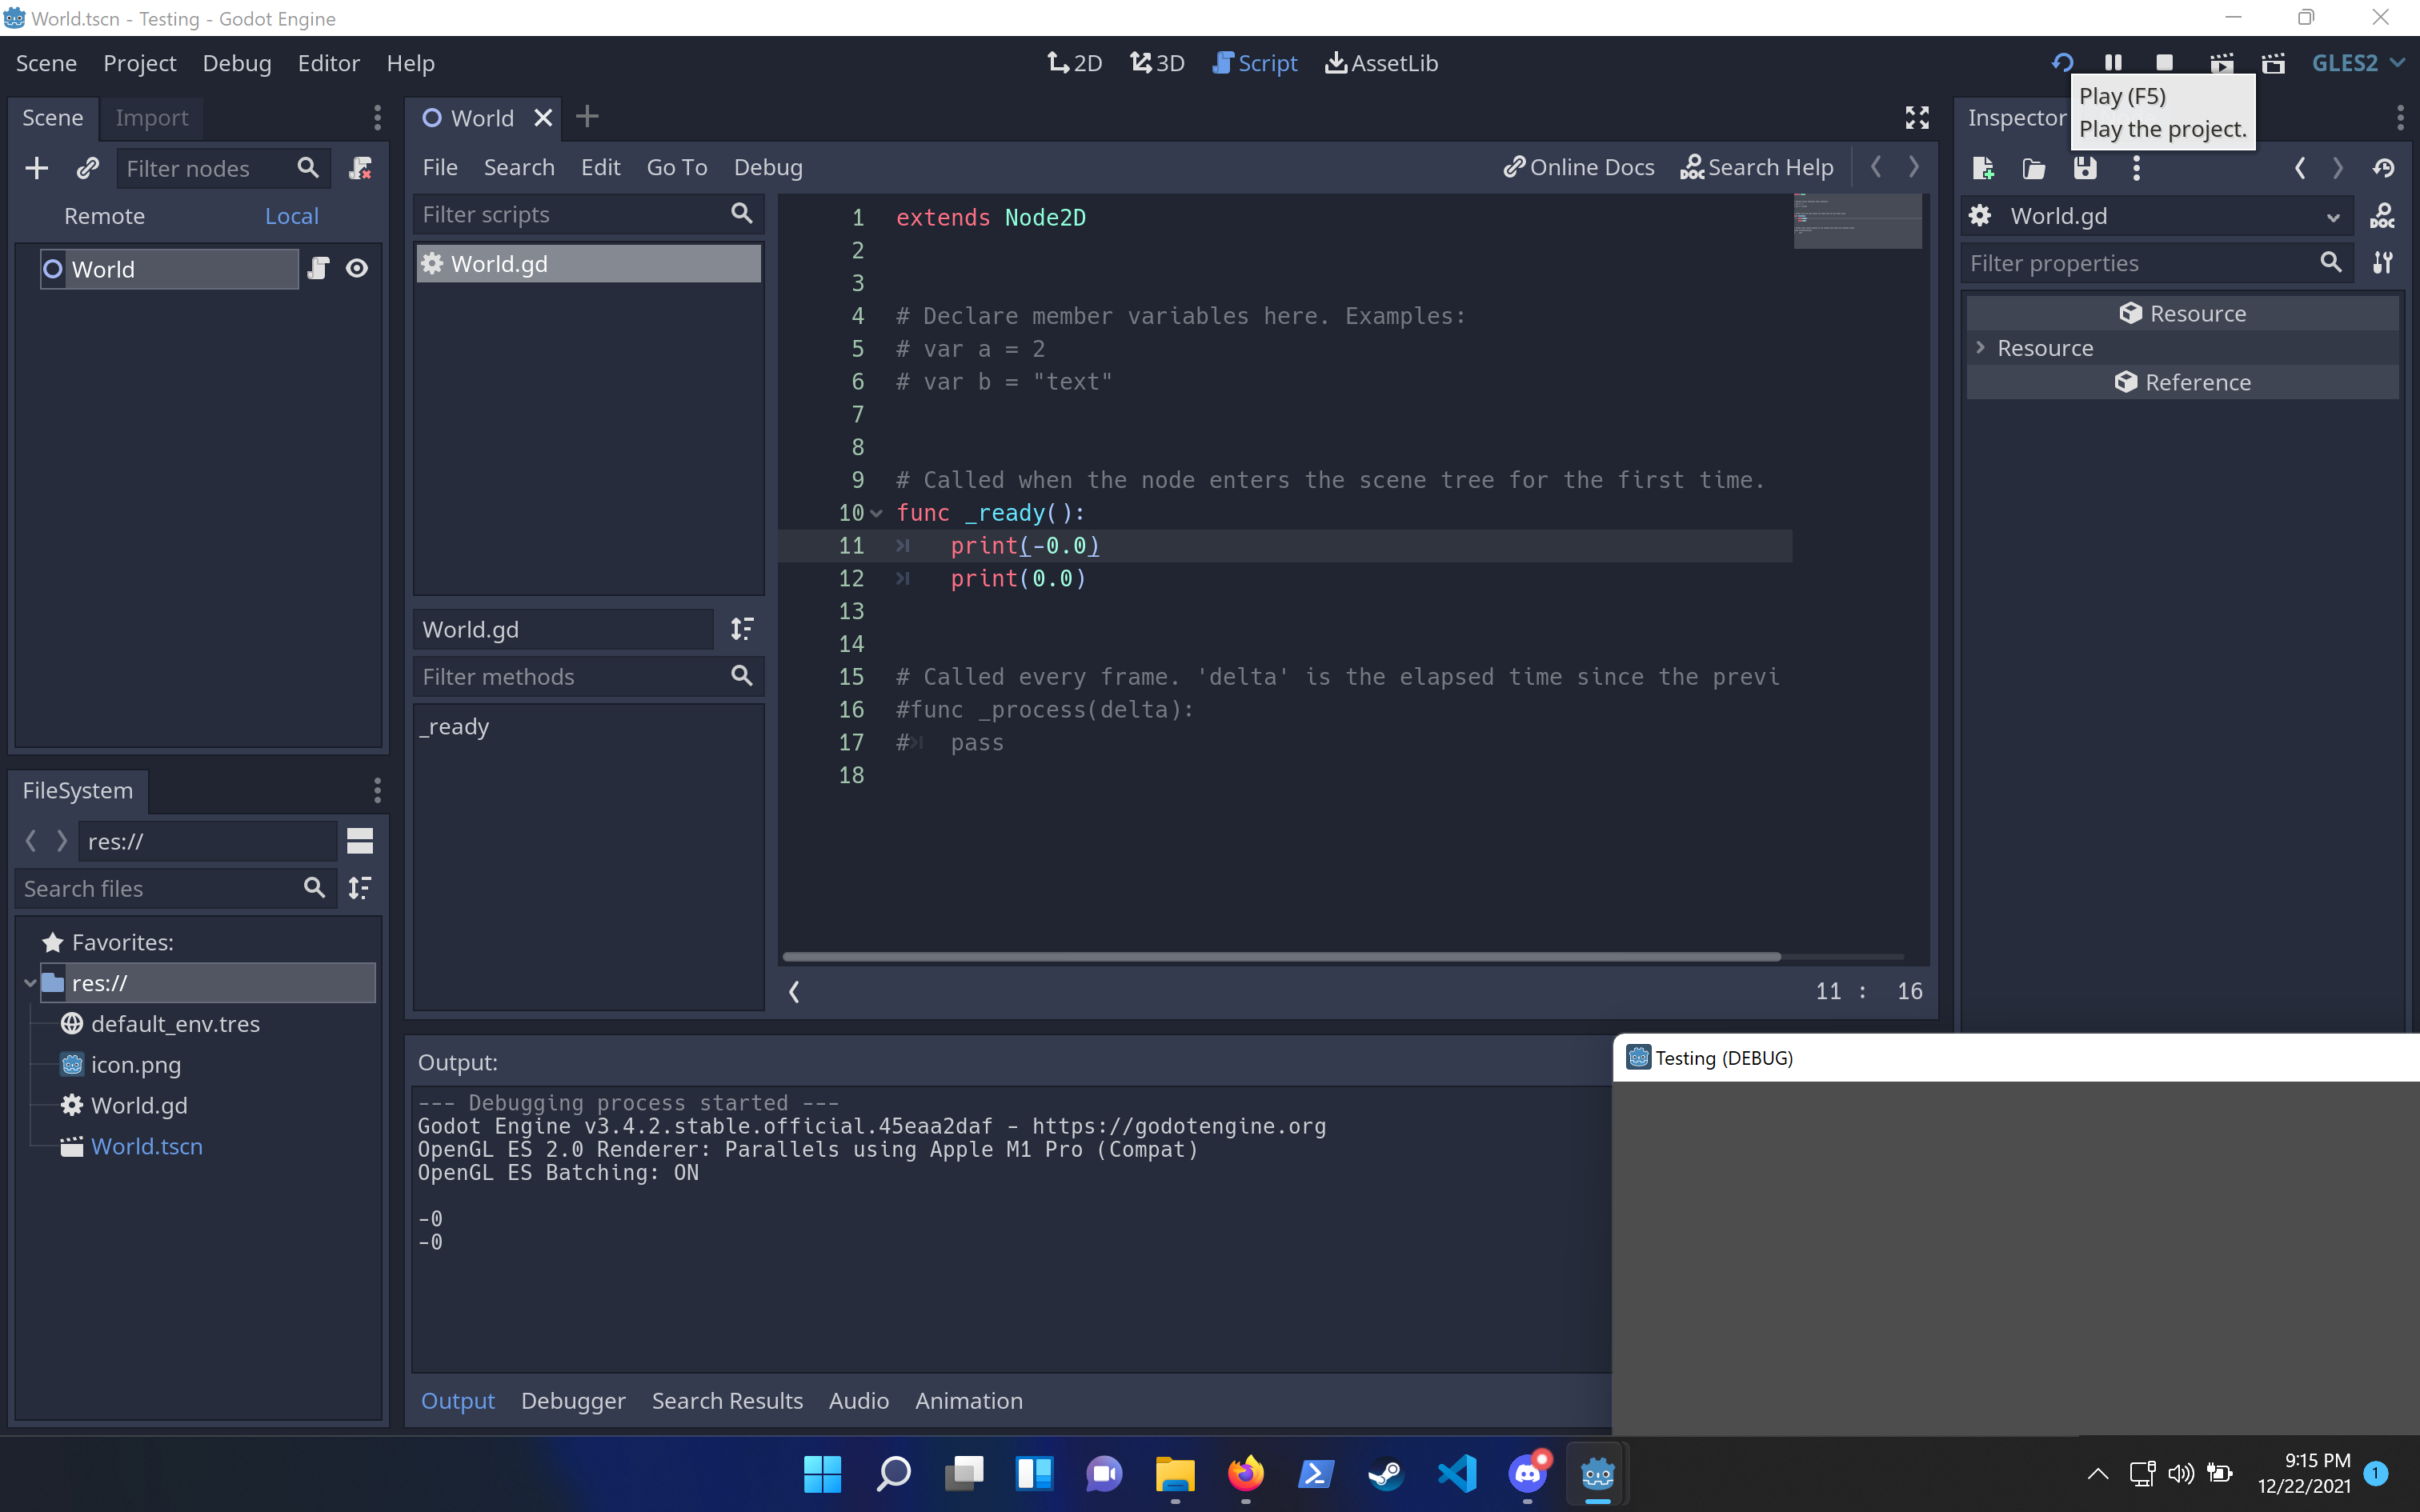The image size is (2420, 1512).
Task: Show the Local scene tree
Action: click(x=292, y=216)
